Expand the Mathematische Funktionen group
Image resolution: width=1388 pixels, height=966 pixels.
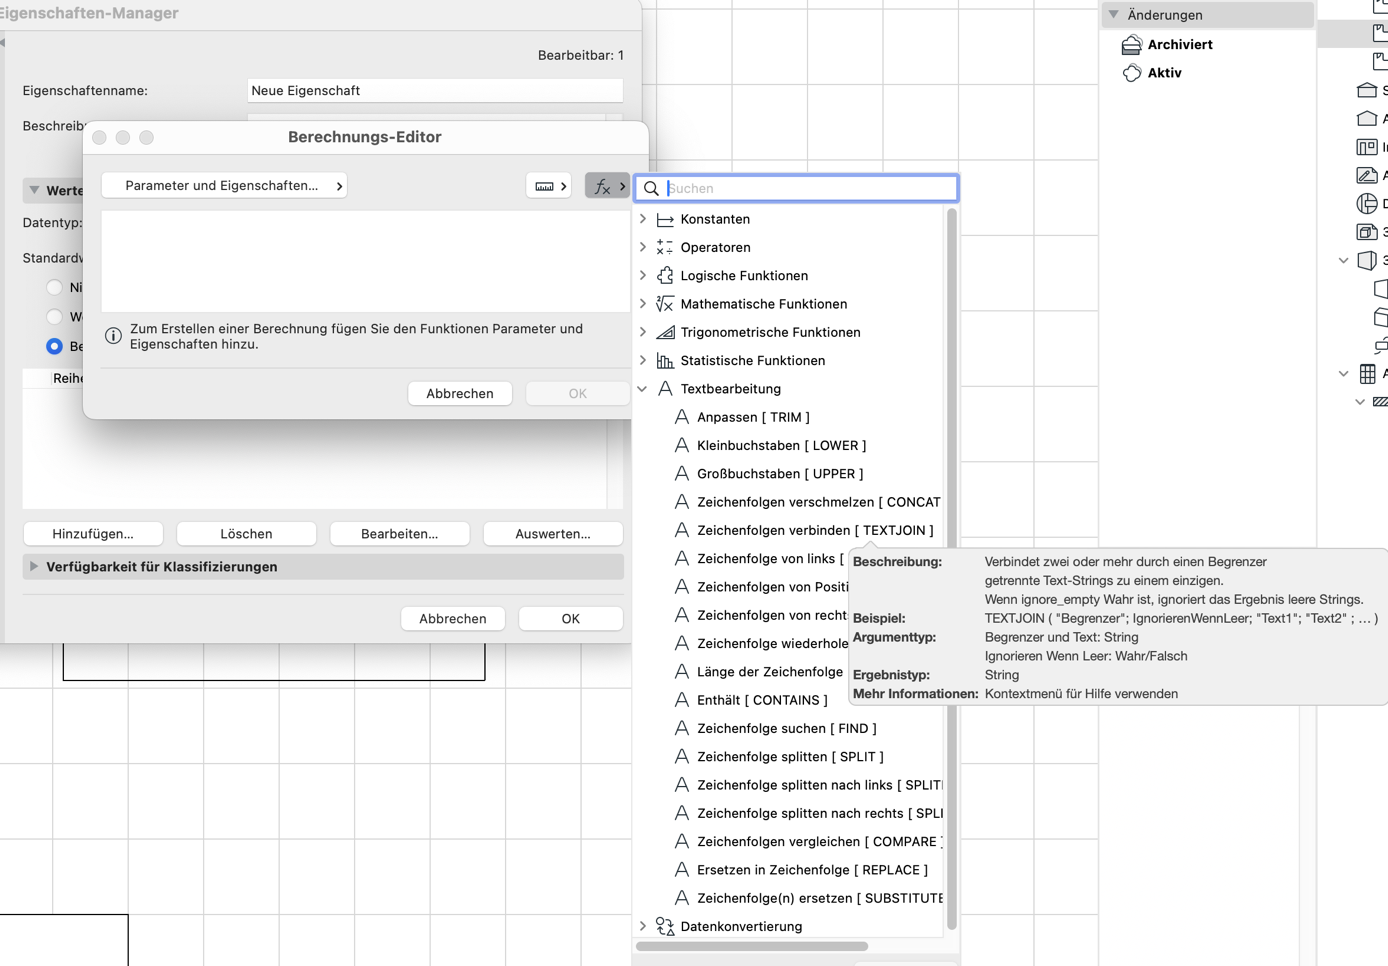click(643, 304)
